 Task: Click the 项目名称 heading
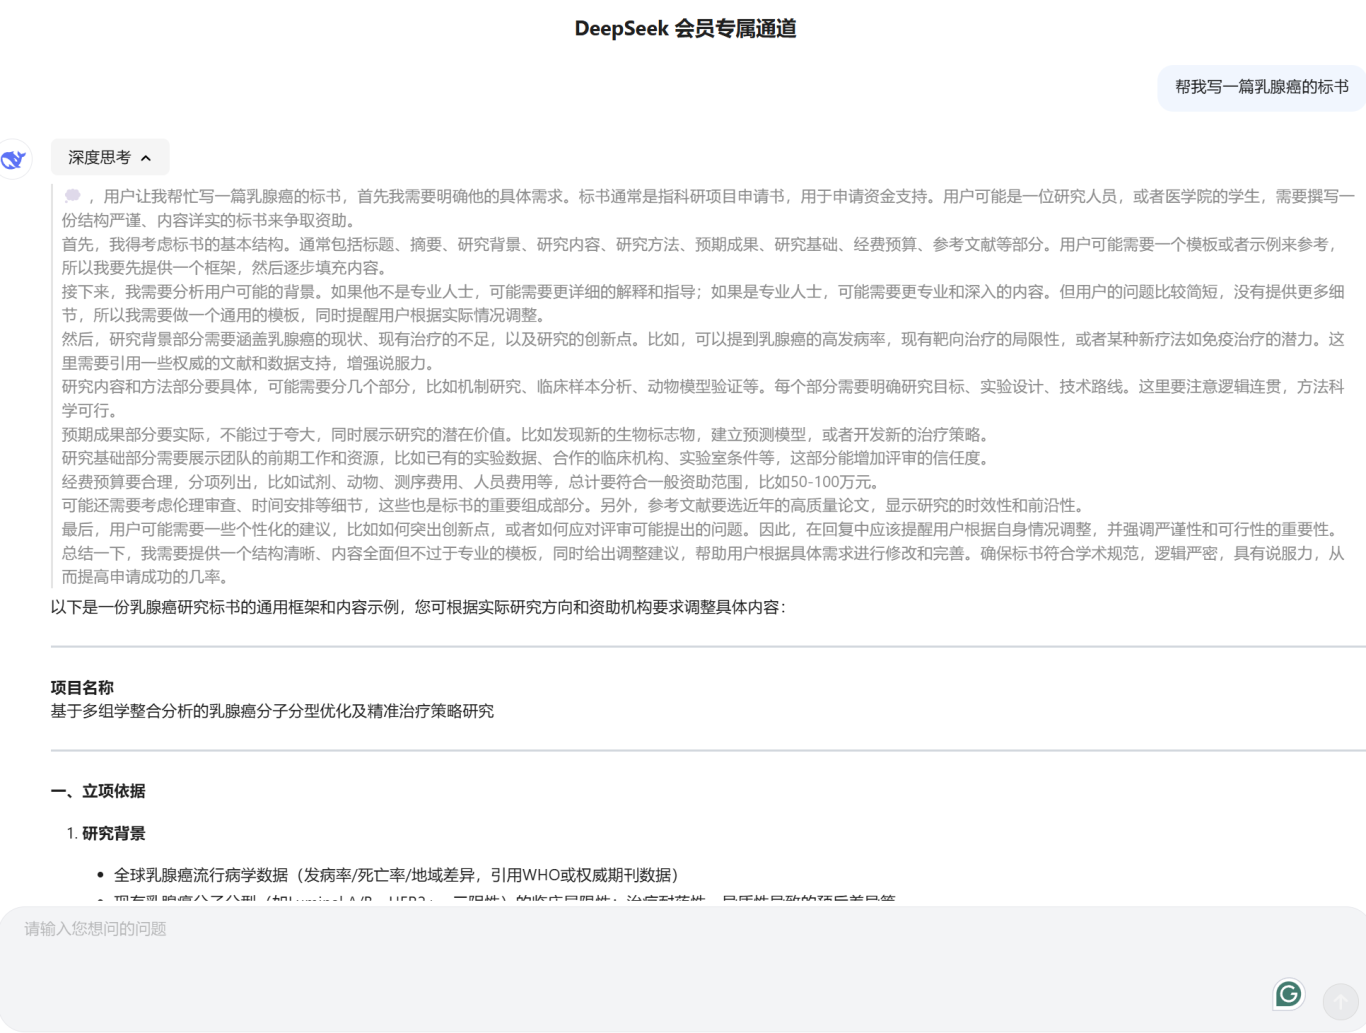[x=82, y=687]
